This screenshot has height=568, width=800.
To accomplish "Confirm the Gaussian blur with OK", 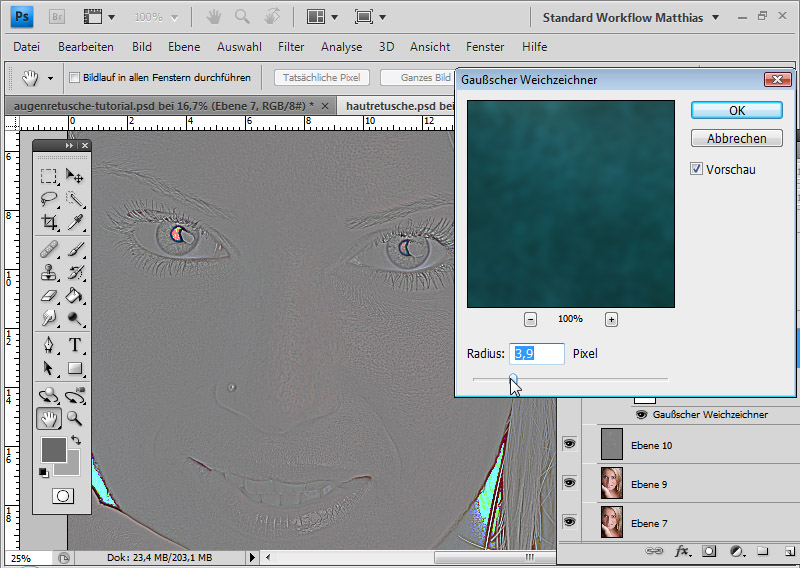I will [x=736, y=111].
